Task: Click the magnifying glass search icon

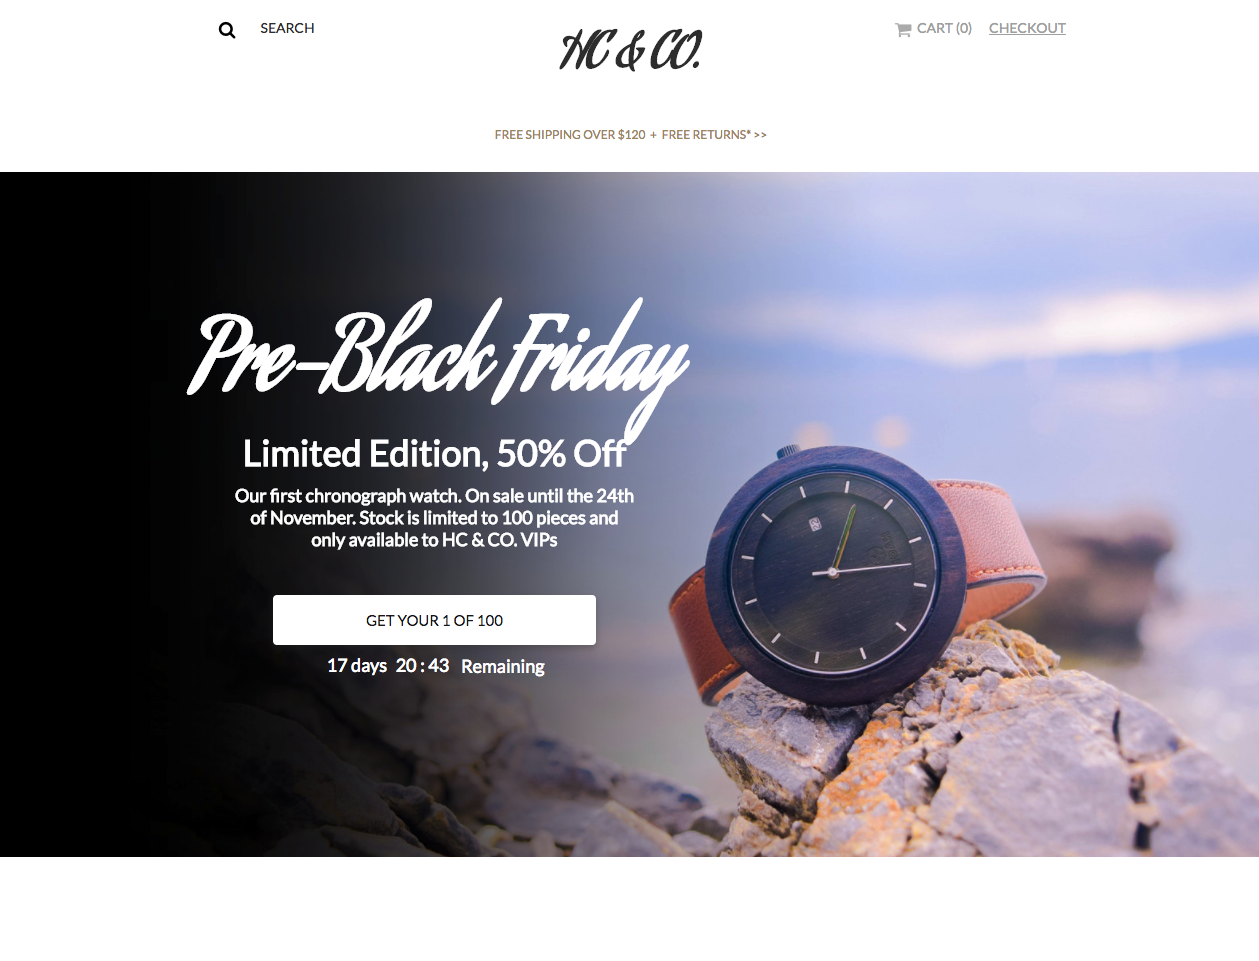Action: (227, 30)
